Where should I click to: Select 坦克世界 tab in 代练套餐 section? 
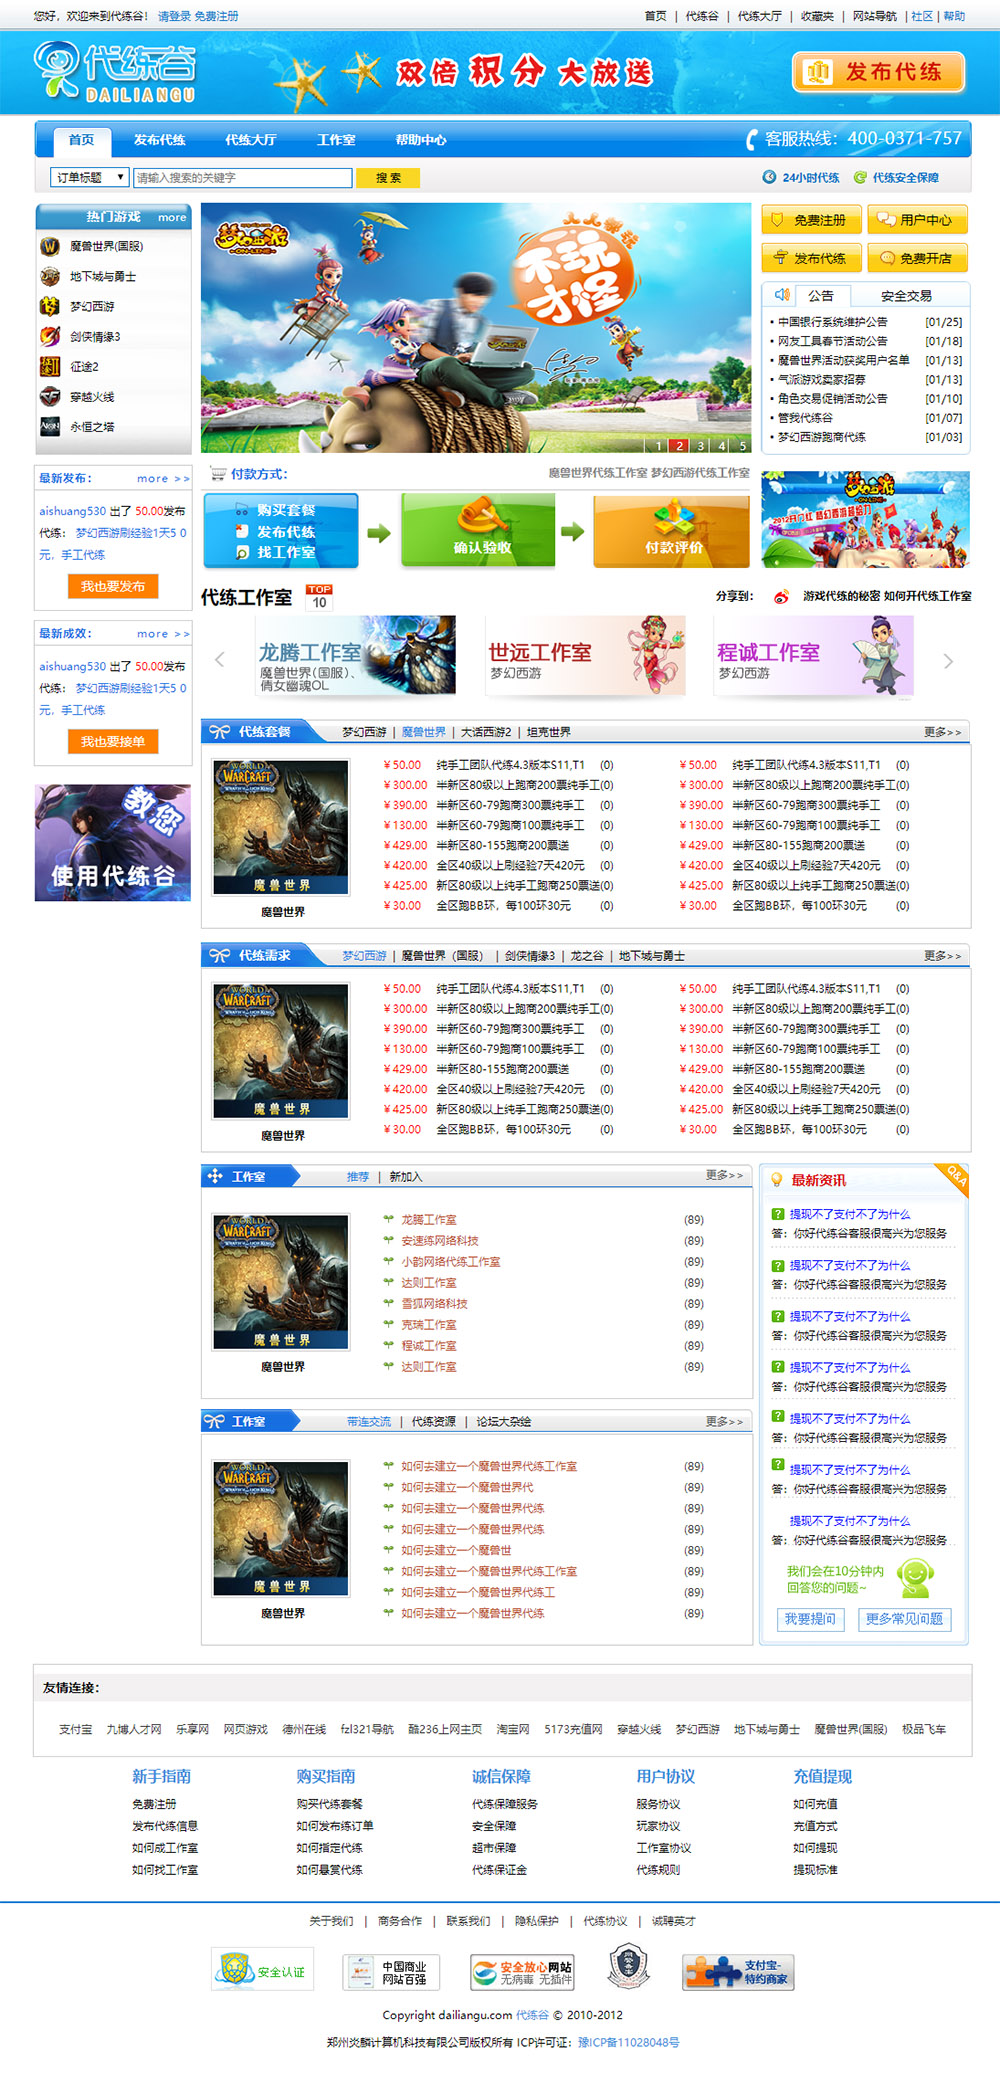point(549,732)
